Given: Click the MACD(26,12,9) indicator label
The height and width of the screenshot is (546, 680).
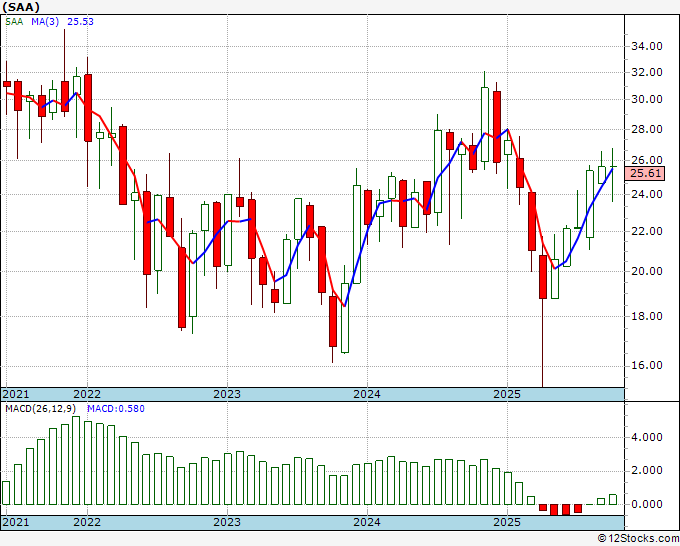Looking at the screenshot, I should pos(41,409).
